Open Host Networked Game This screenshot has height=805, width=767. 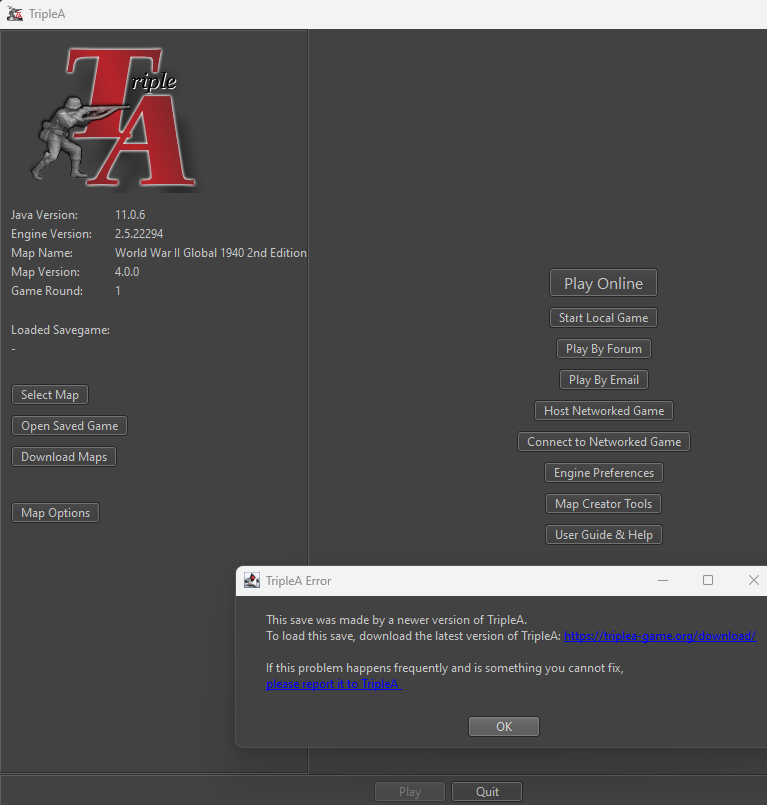604,411
